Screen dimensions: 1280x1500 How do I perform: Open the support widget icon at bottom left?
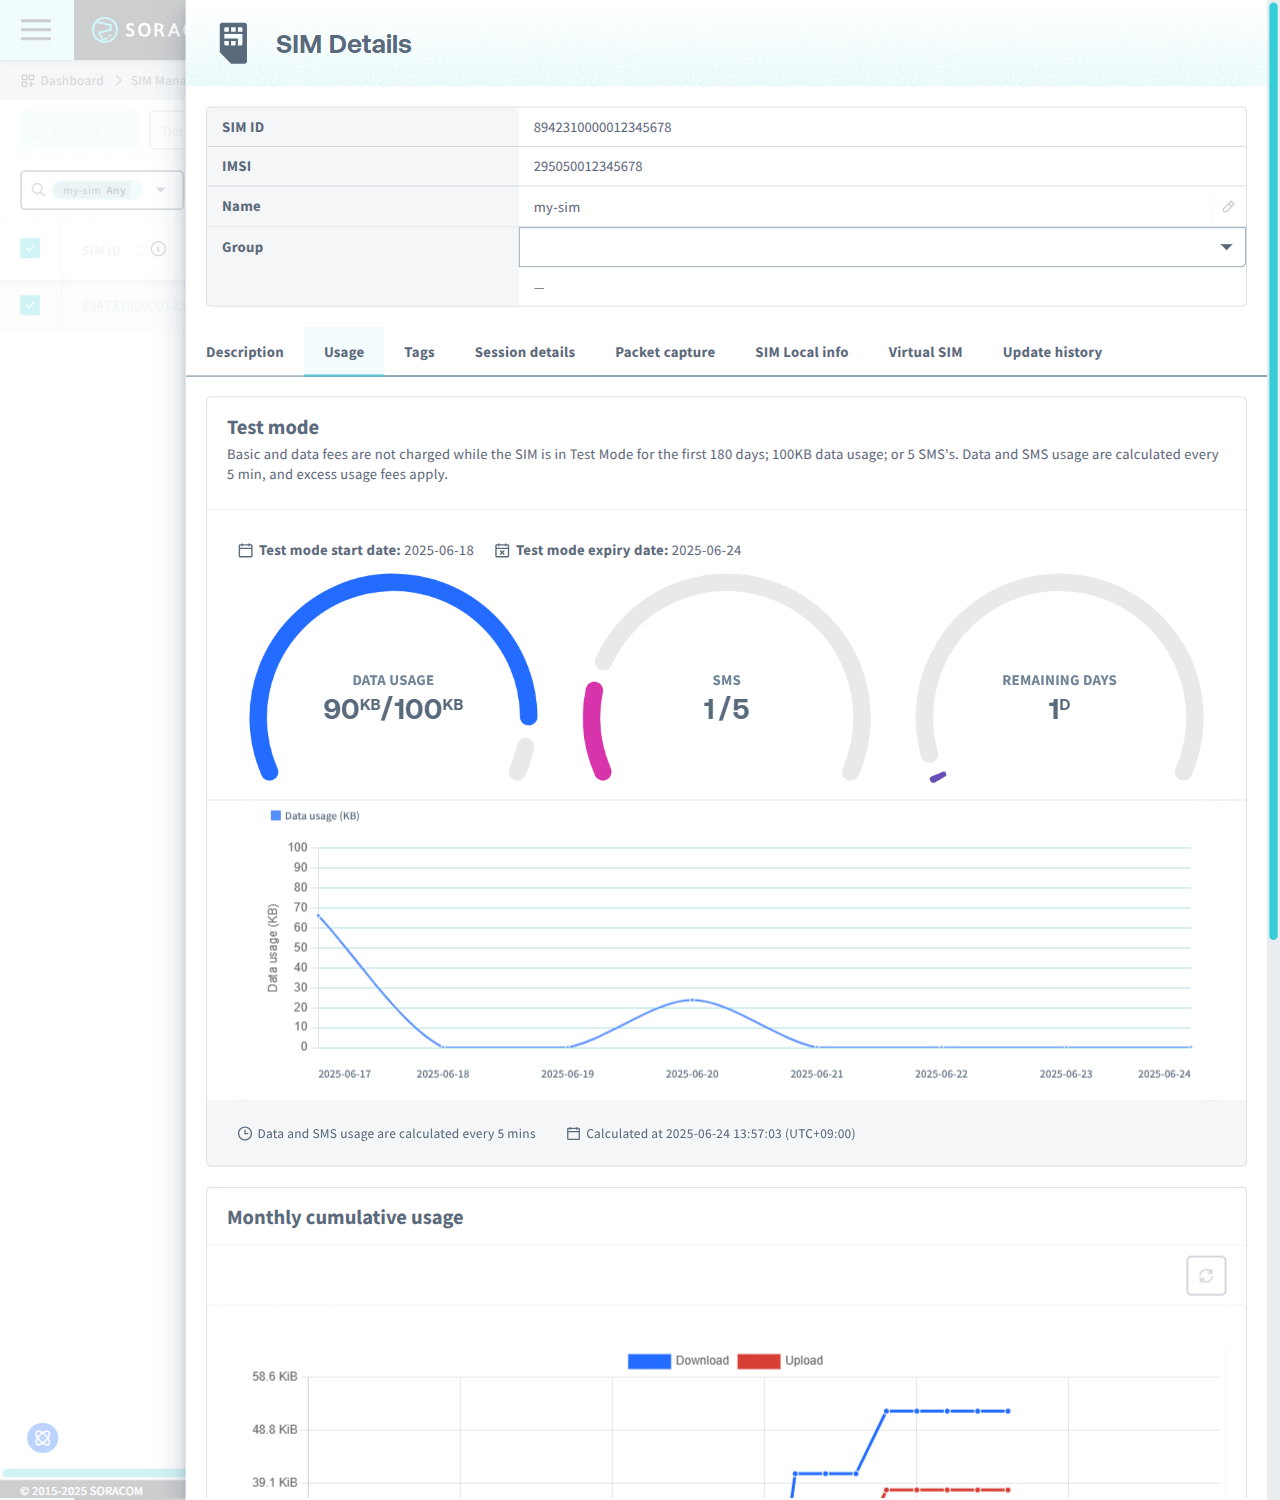tap(42, 1438)
